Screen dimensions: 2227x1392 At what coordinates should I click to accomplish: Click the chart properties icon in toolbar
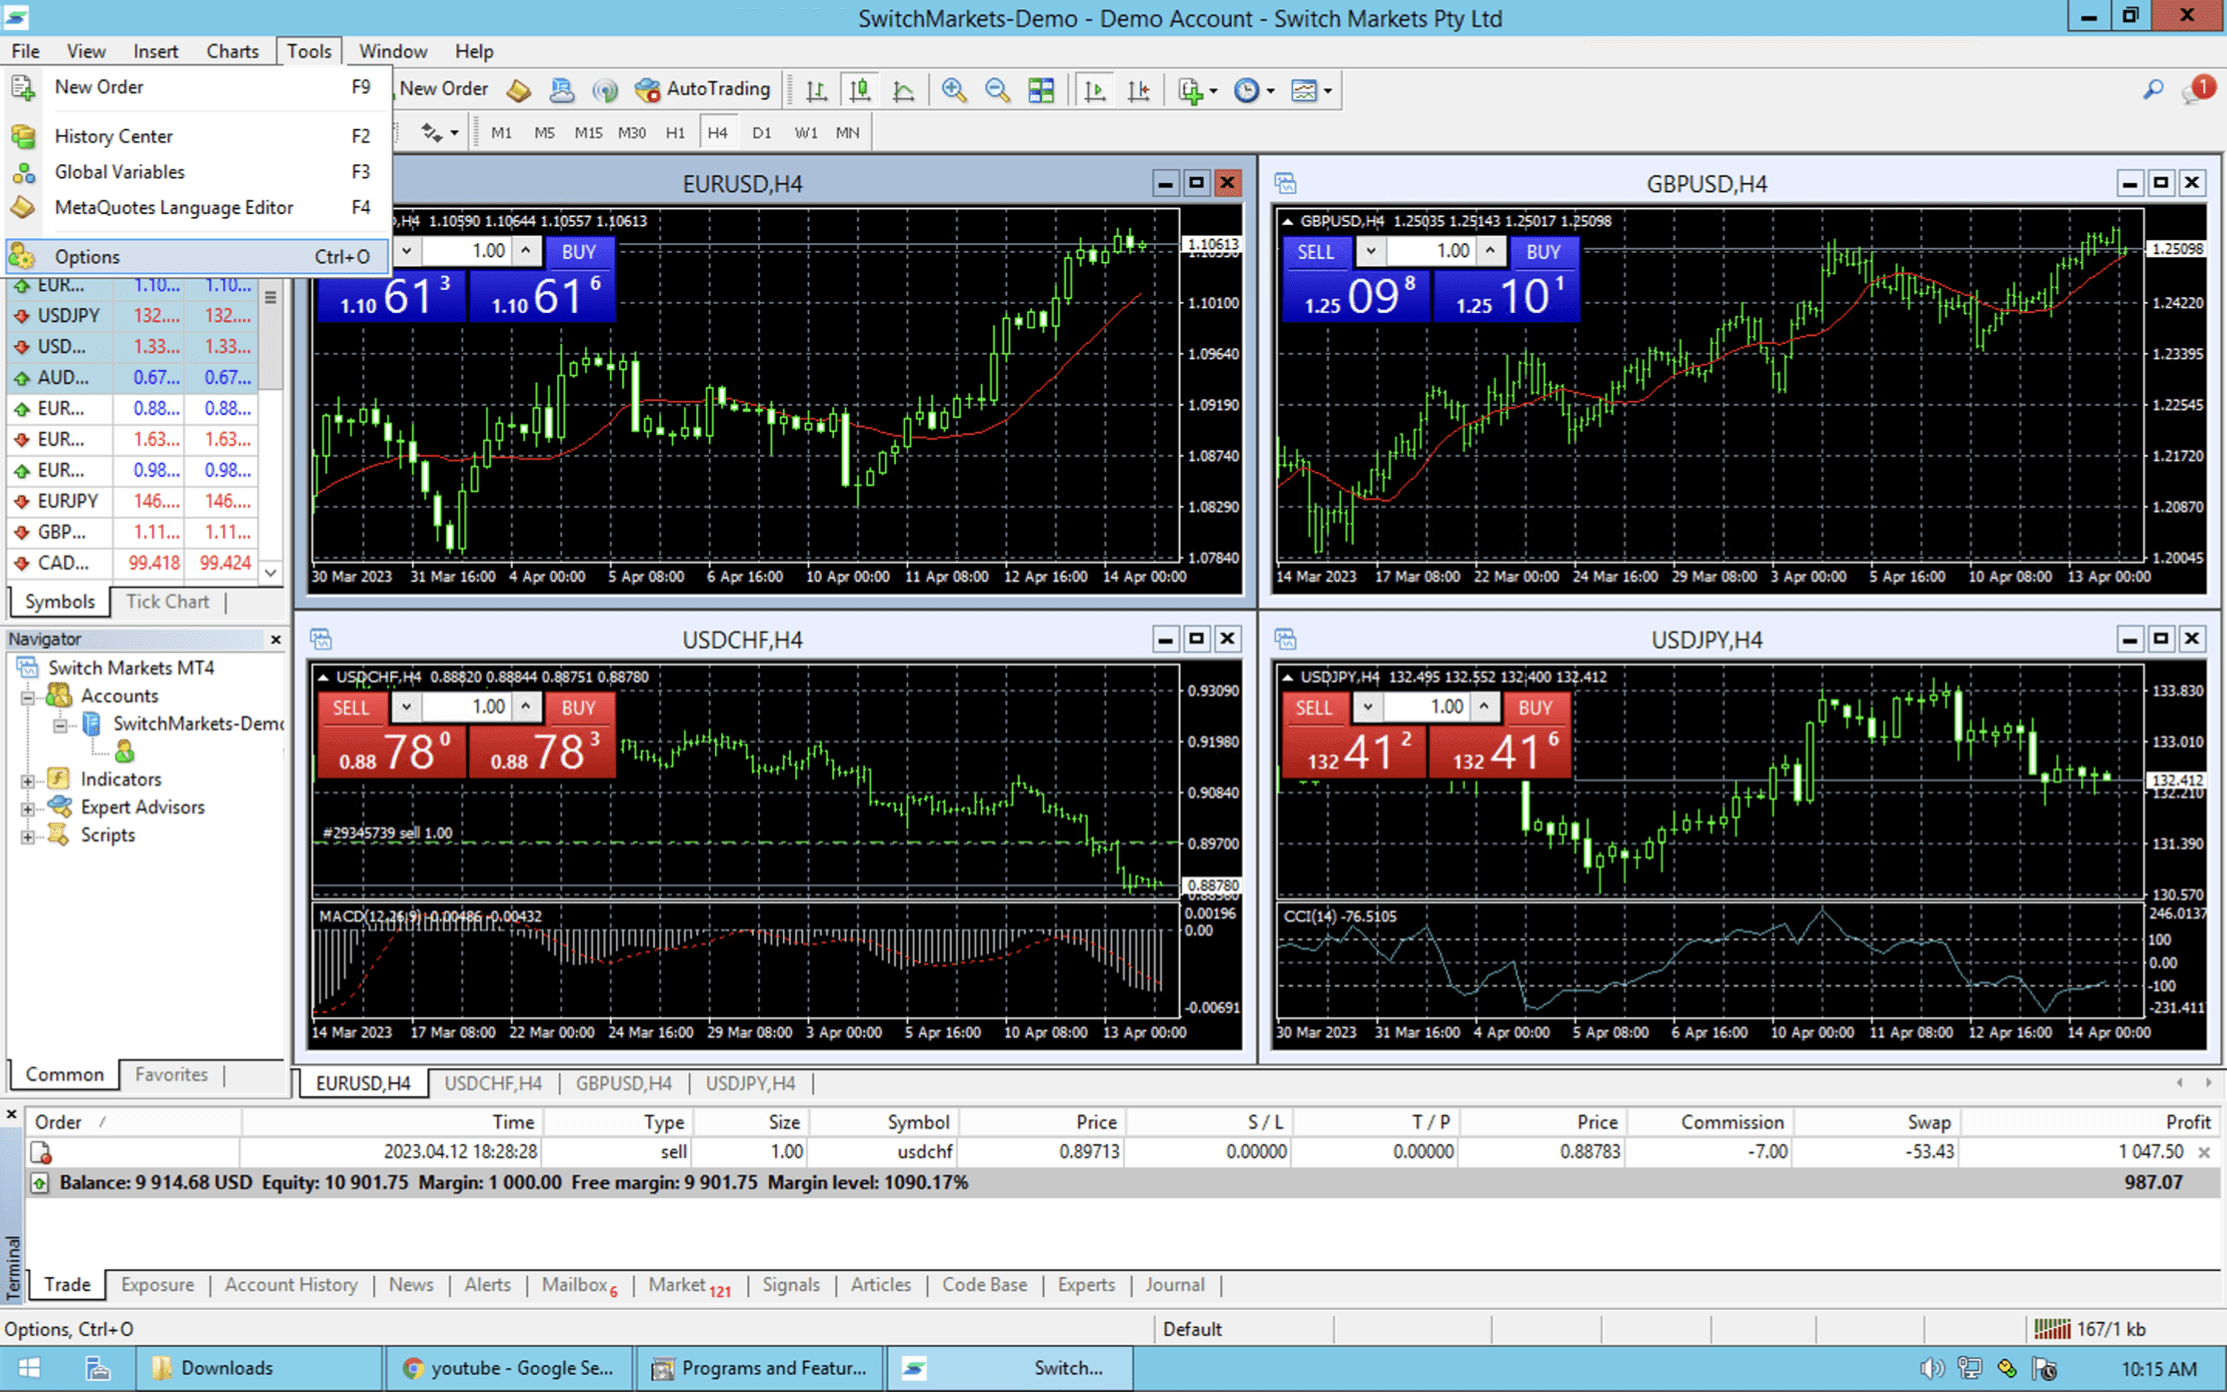[x=1302, y=90]
